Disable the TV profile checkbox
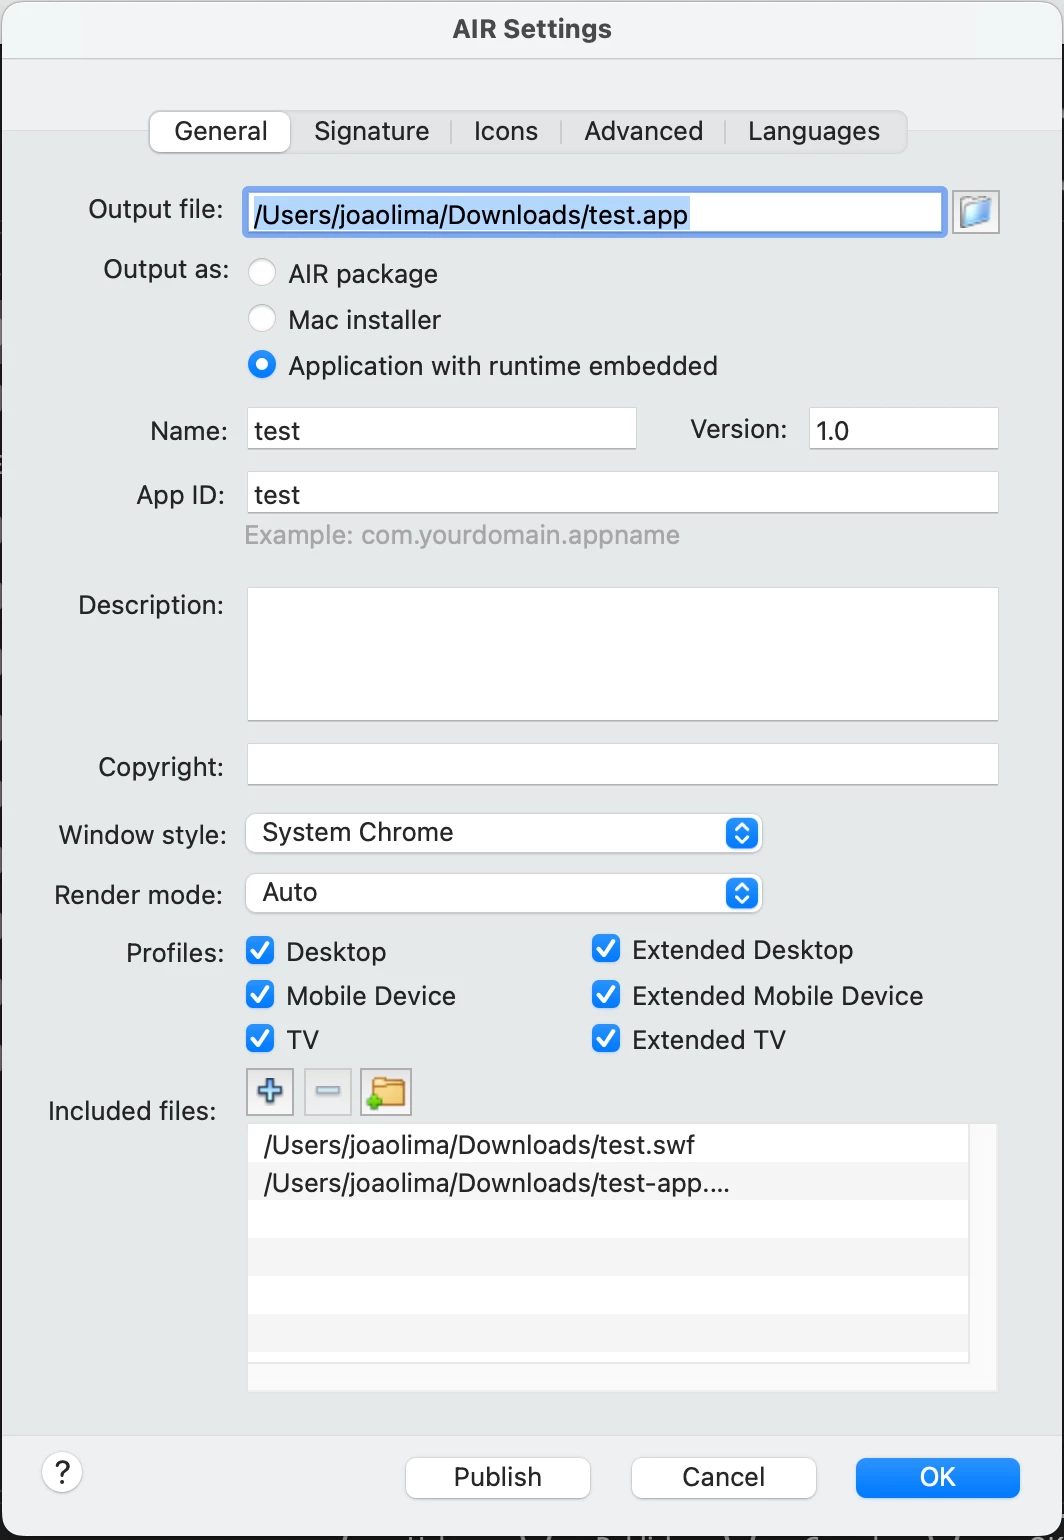Image resolution: width=1064 pixels, height=1540 pixels. point(260,1039)
